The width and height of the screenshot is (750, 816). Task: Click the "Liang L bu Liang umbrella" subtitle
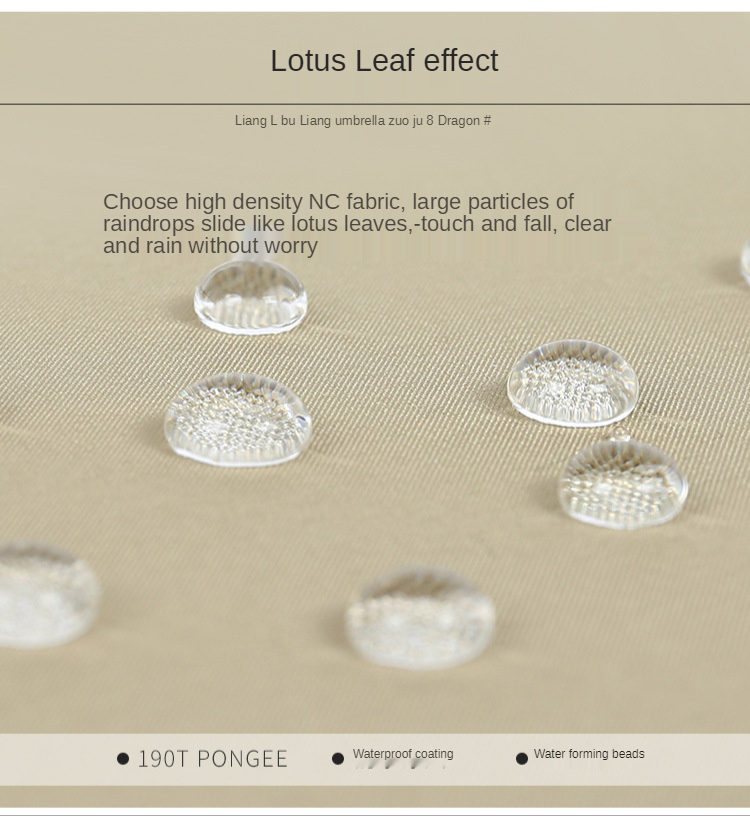(363, 121)
